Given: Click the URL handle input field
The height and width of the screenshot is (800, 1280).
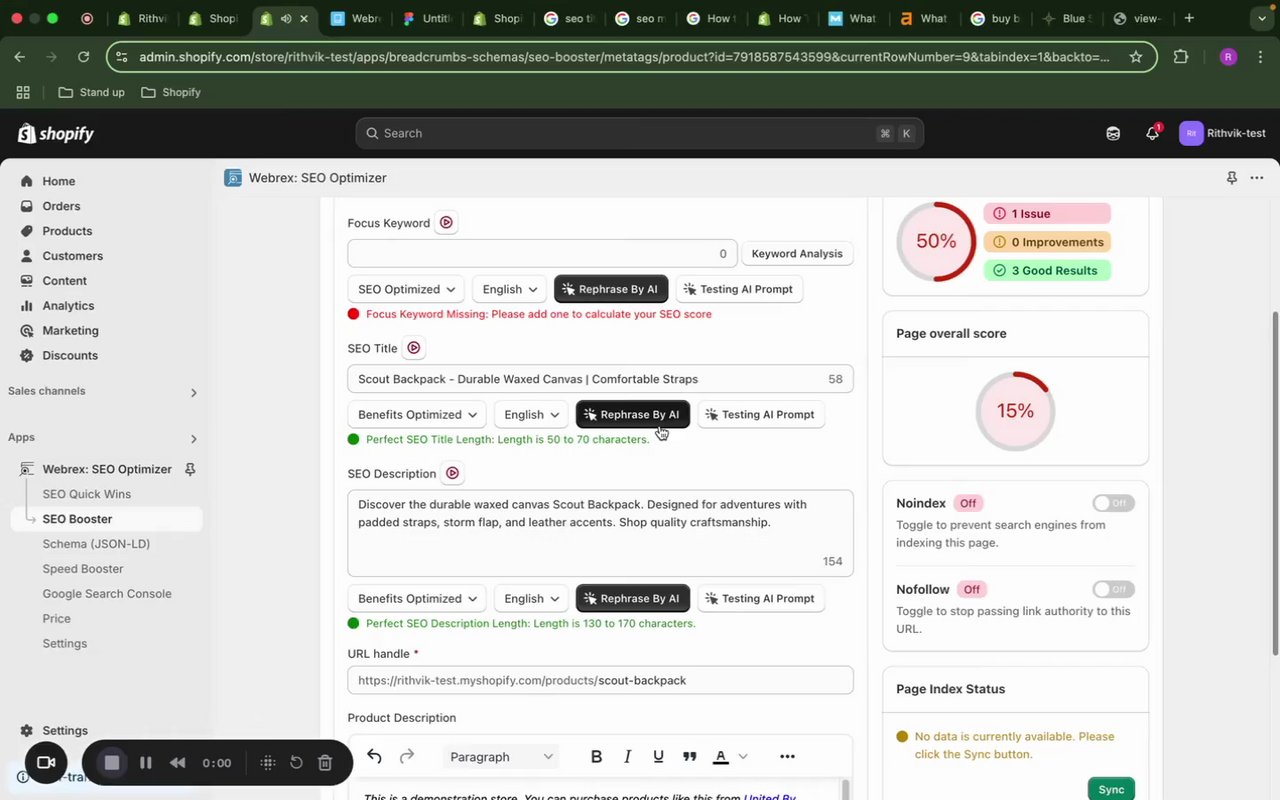Looking at the screenshot, I should 600,680.
